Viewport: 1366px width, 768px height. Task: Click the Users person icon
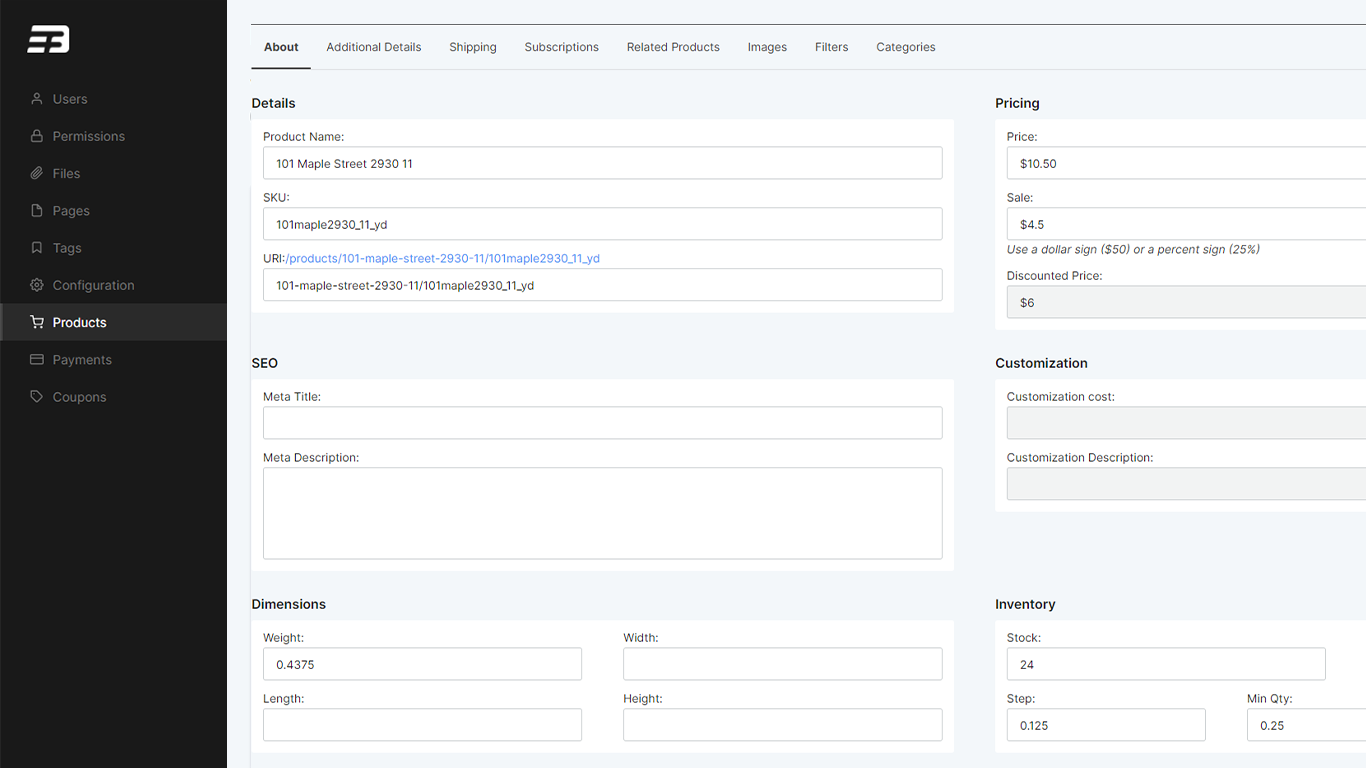pos(37,99)
